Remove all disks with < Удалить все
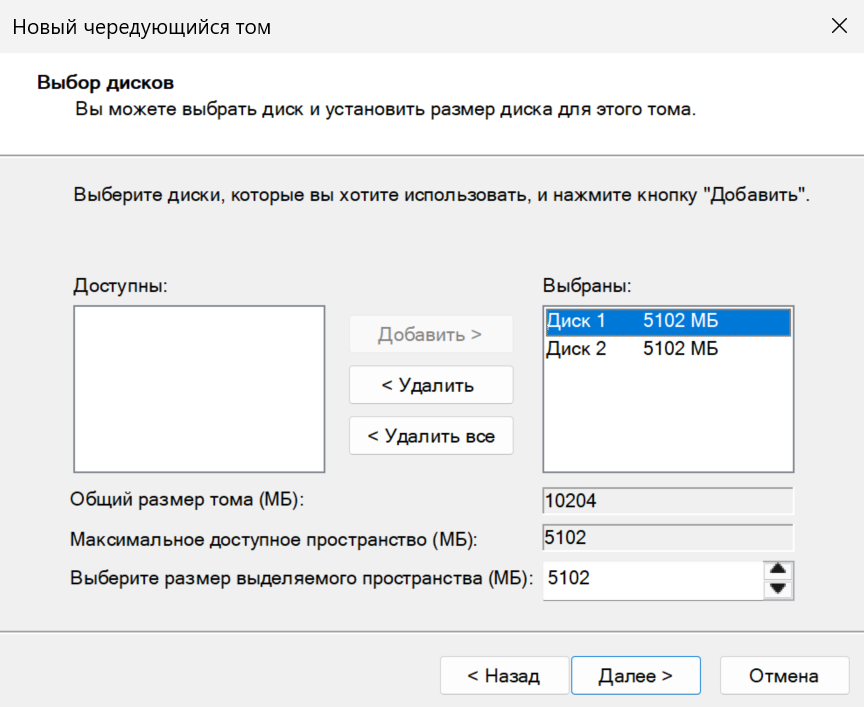 [431, 436]
